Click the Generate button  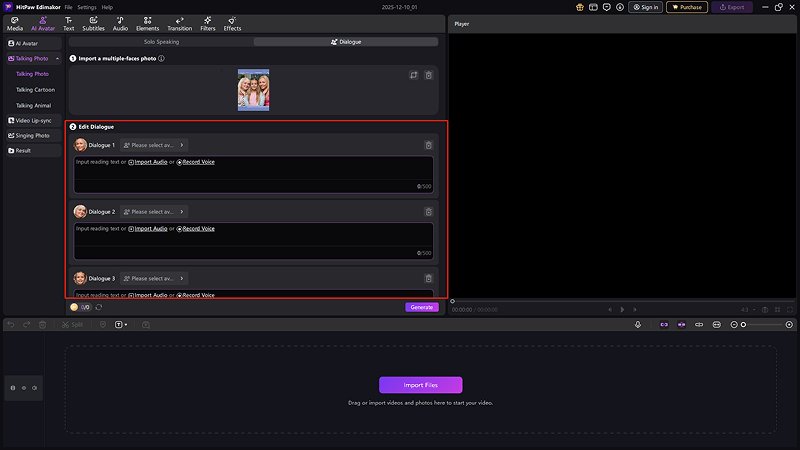(x=422, y=307)
